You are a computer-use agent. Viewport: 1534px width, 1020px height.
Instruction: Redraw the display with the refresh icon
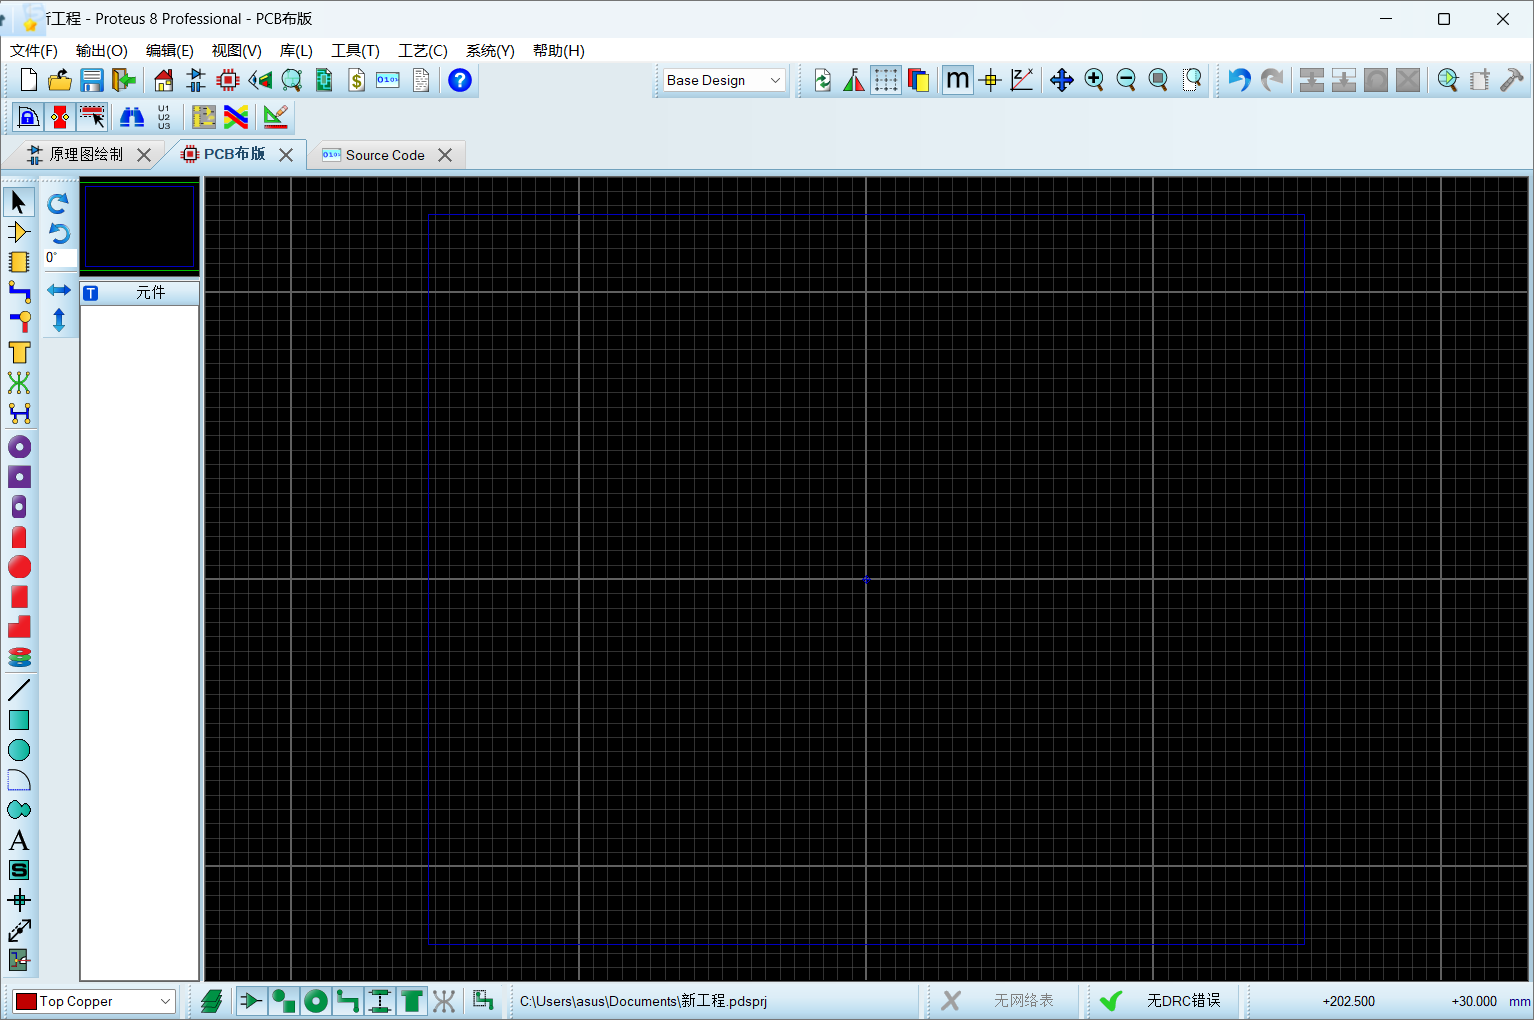(822, 80)
